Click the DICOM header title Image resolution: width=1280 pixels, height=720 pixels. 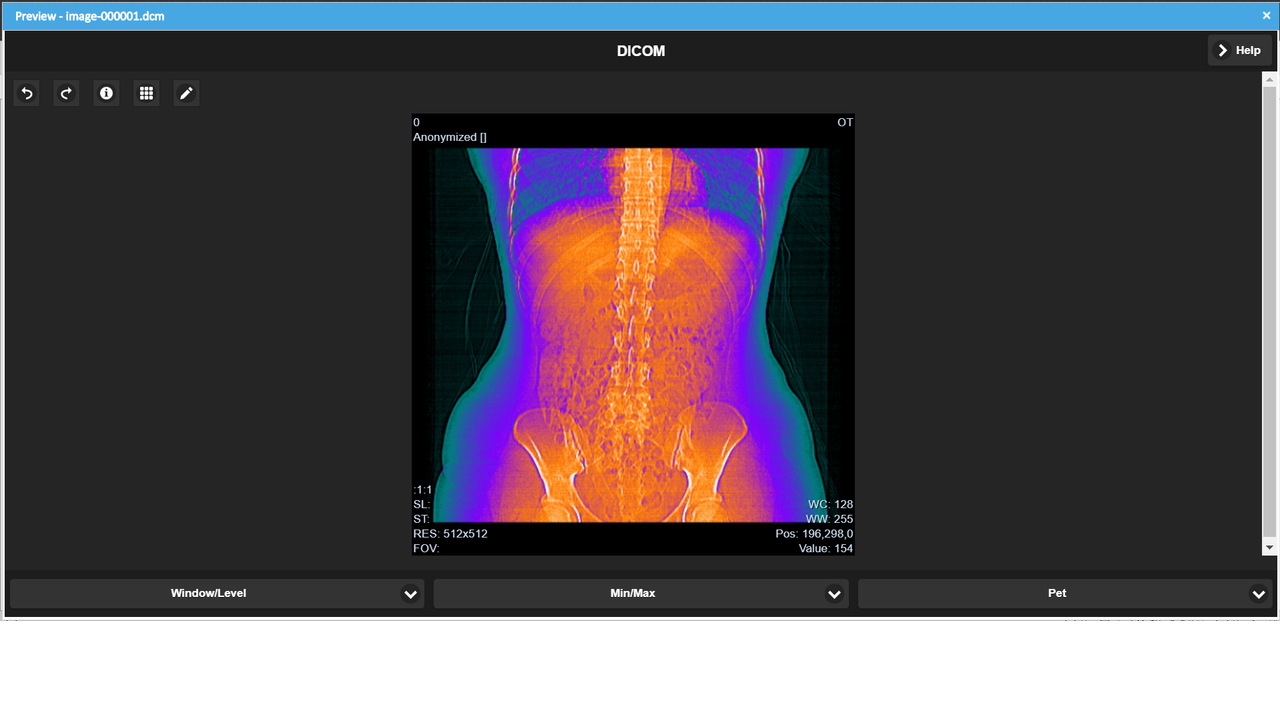640,50
